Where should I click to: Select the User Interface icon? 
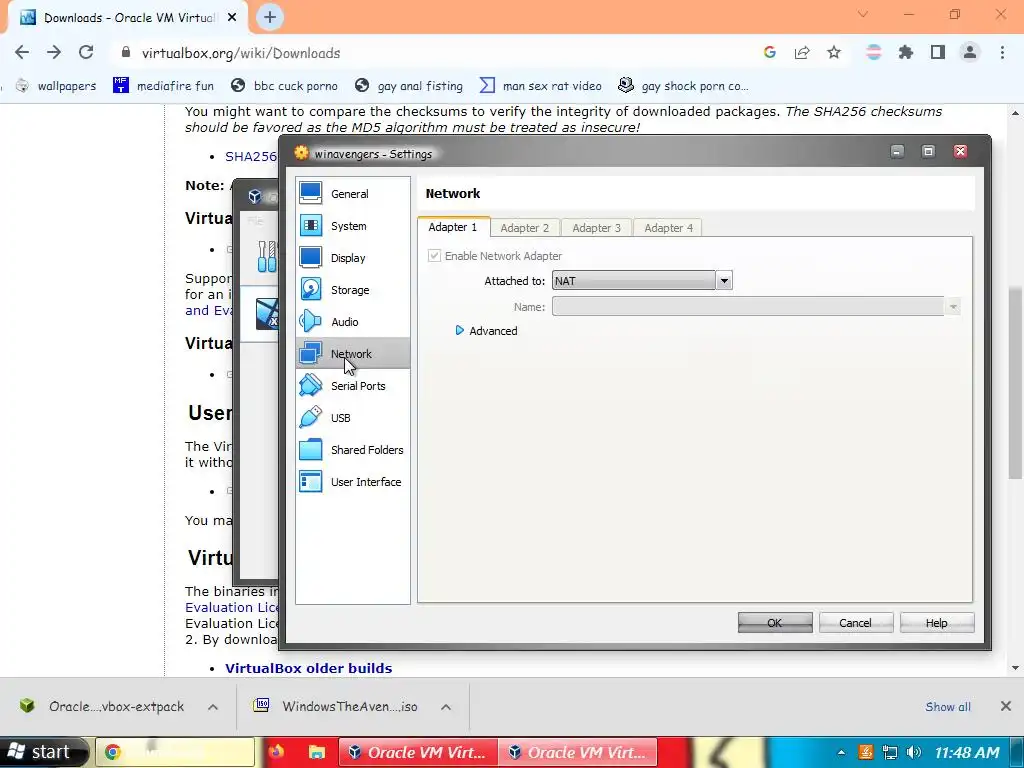pyautogui.click(x=310, y=481)
